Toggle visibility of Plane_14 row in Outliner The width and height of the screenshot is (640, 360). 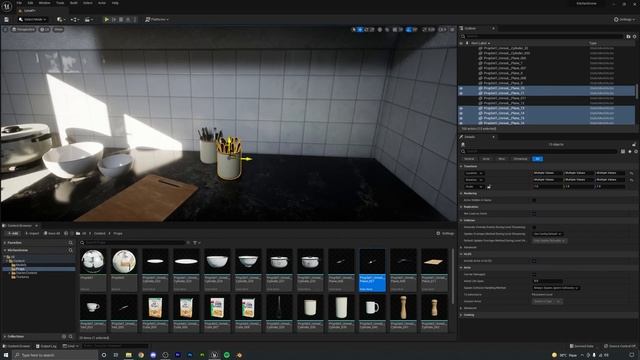pos(461,113)
